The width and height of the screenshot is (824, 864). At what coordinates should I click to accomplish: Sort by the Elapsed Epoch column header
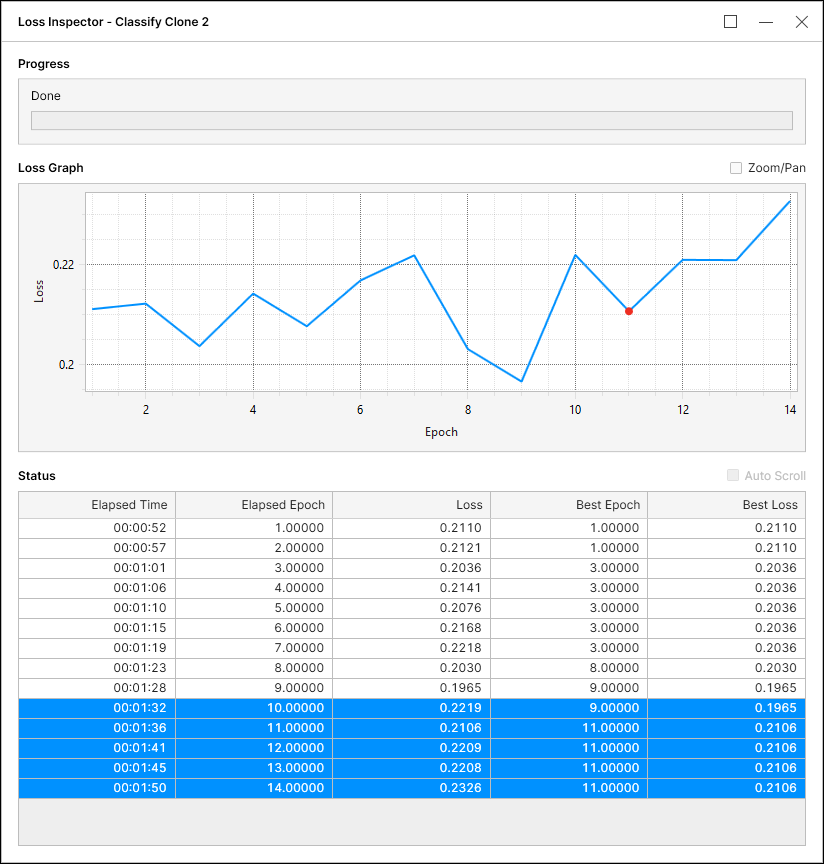(x=254, y=505)
